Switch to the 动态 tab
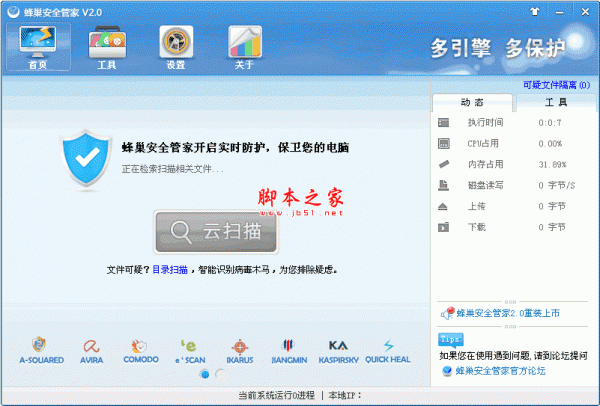600x406 pixels. tap(472, 102)
